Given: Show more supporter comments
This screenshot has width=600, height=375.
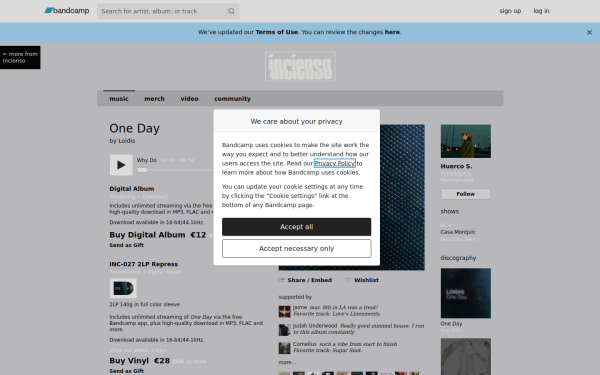Looking at the screenshot, I should tap(287, 362).
